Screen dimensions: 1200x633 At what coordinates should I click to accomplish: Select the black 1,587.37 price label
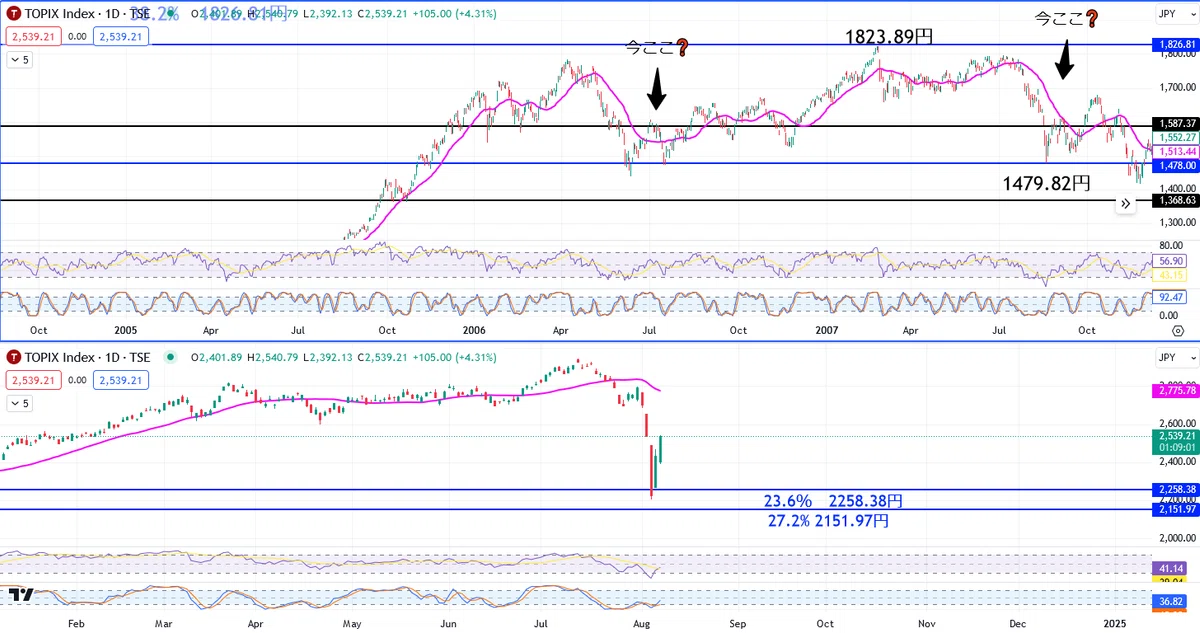pos(1175,123)
